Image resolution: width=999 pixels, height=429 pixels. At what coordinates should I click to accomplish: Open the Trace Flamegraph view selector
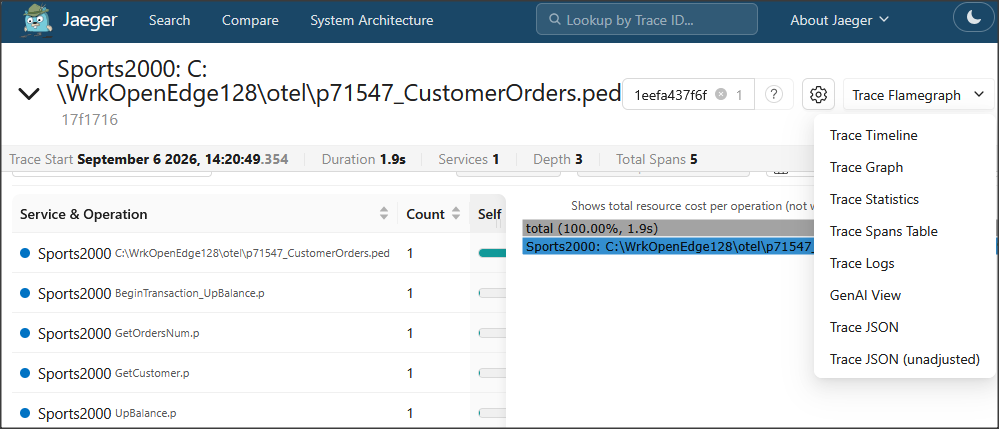point(918,95)
